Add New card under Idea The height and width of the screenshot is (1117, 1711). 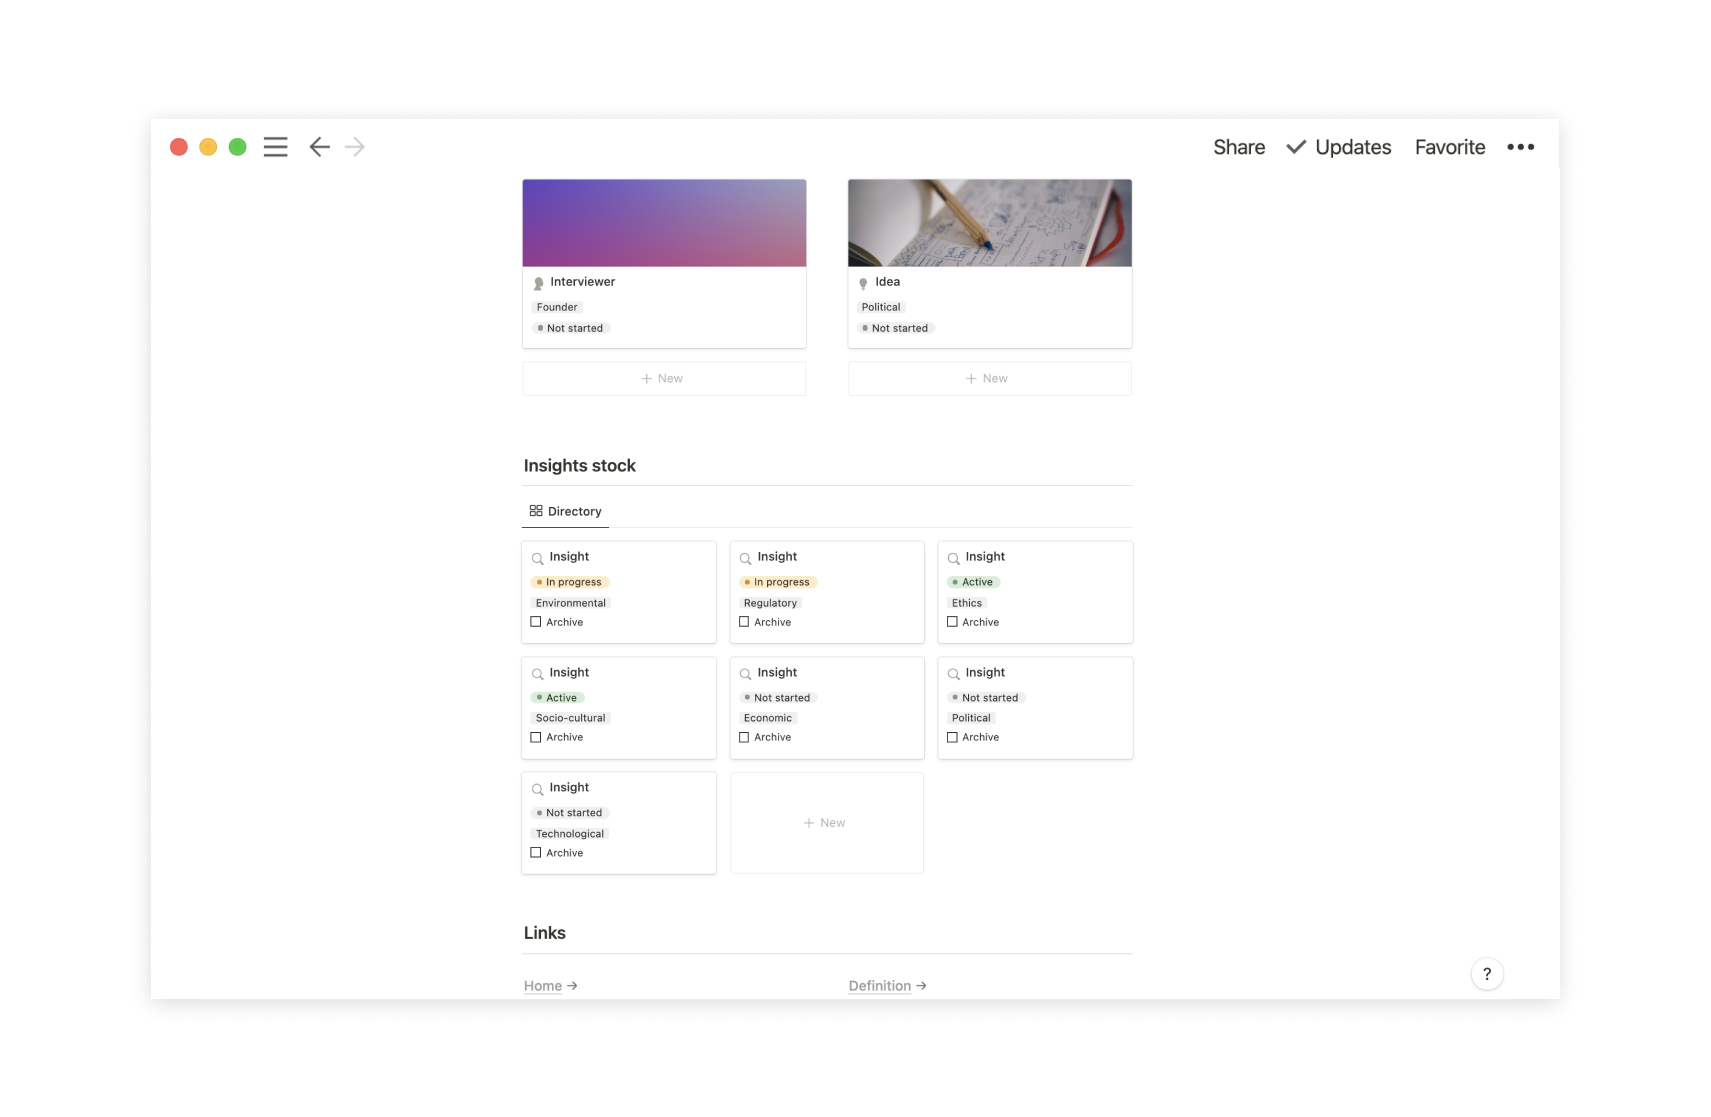(x=990, y=379)
